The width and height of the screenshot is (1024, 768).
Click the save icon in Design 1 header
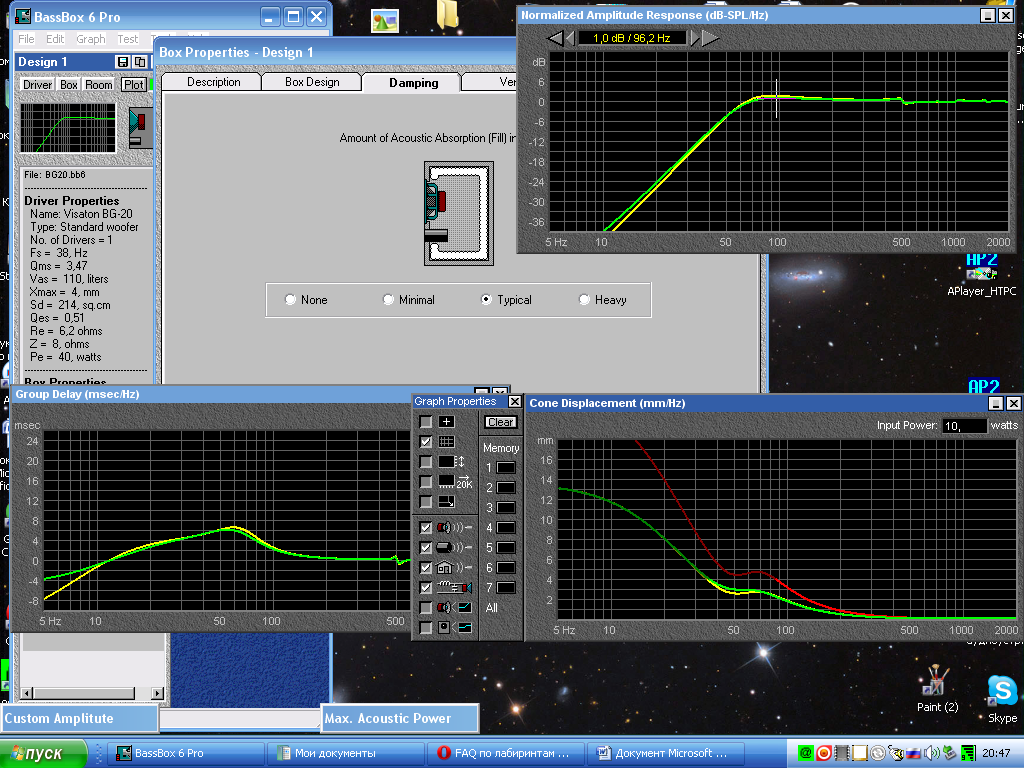122,61
